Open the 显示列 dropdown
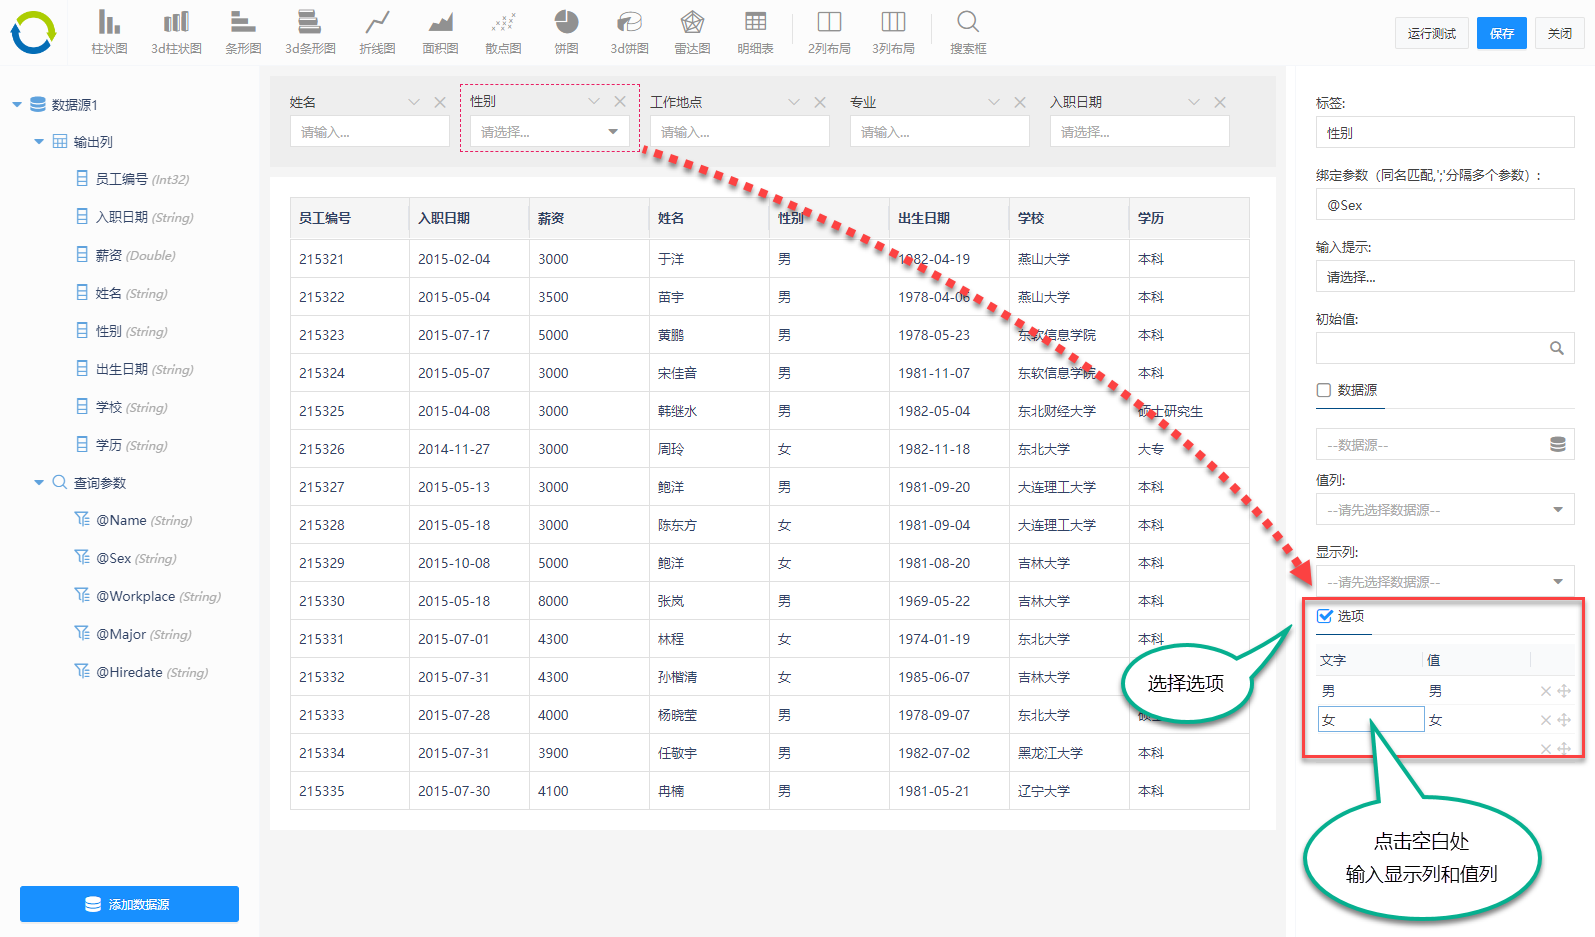This screenshot has width=1595, height=937. (x=1445, y=581)
